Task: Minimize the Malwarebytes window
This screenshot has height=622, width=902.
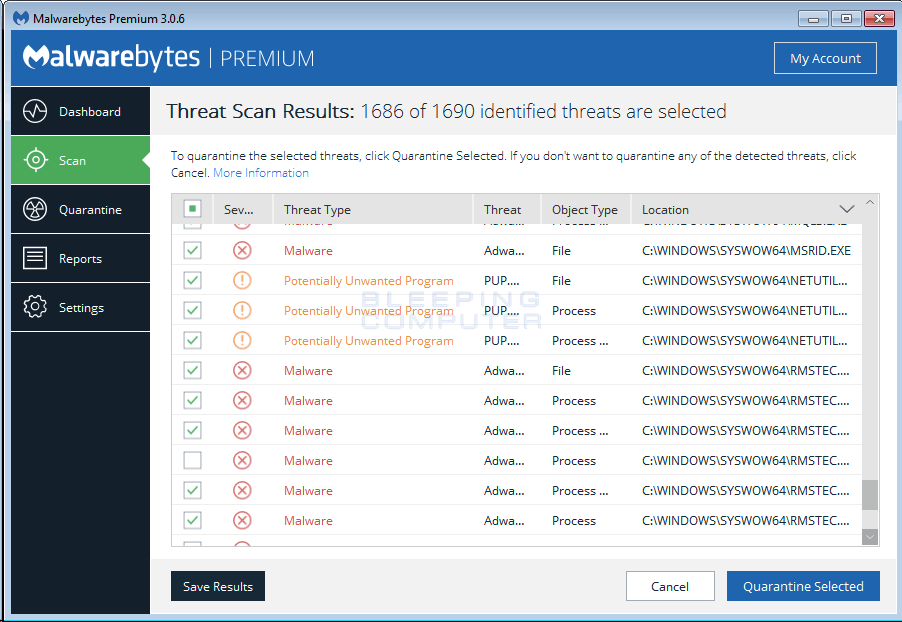Action: [x=813, y=18]
